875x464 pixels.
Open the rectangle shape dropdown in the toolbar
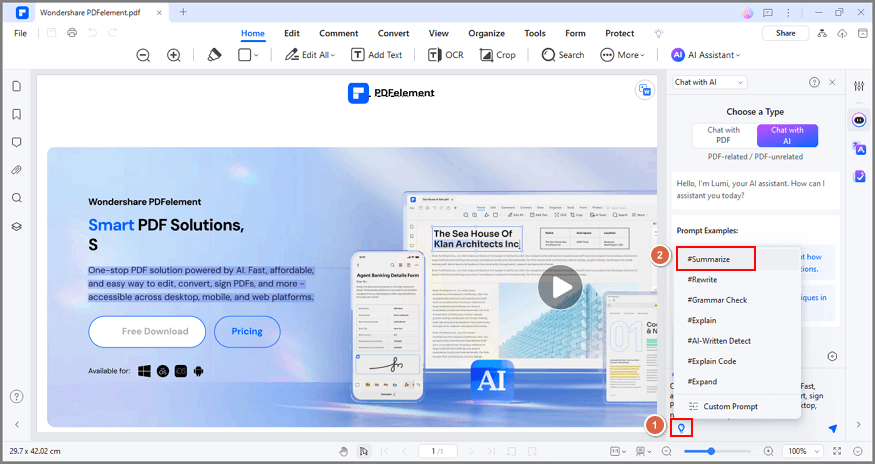point(248,55)
